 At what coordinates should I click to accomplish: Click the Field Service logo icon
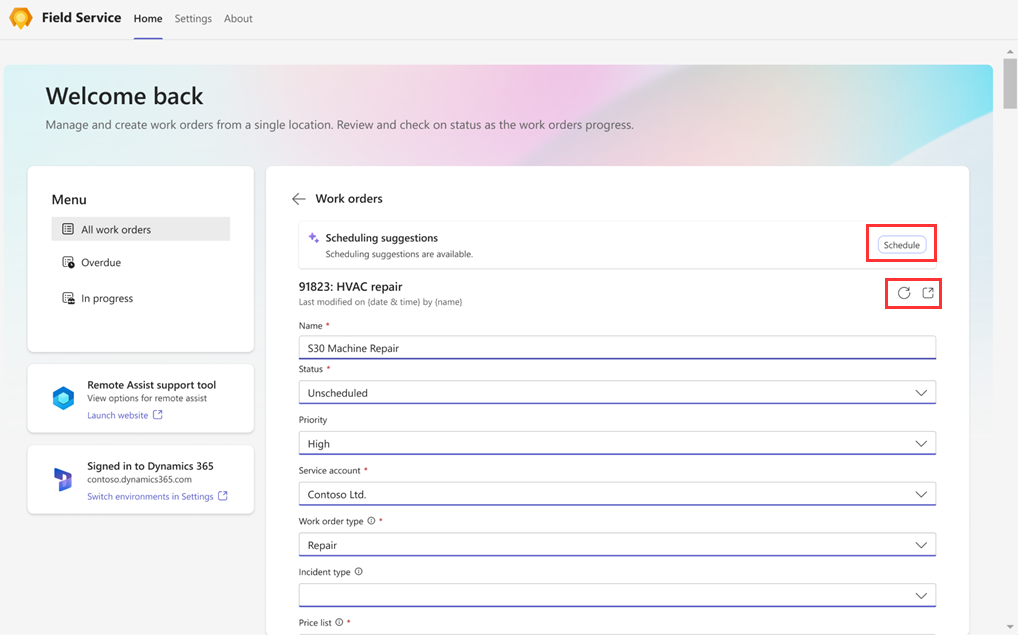coord(21,18)
